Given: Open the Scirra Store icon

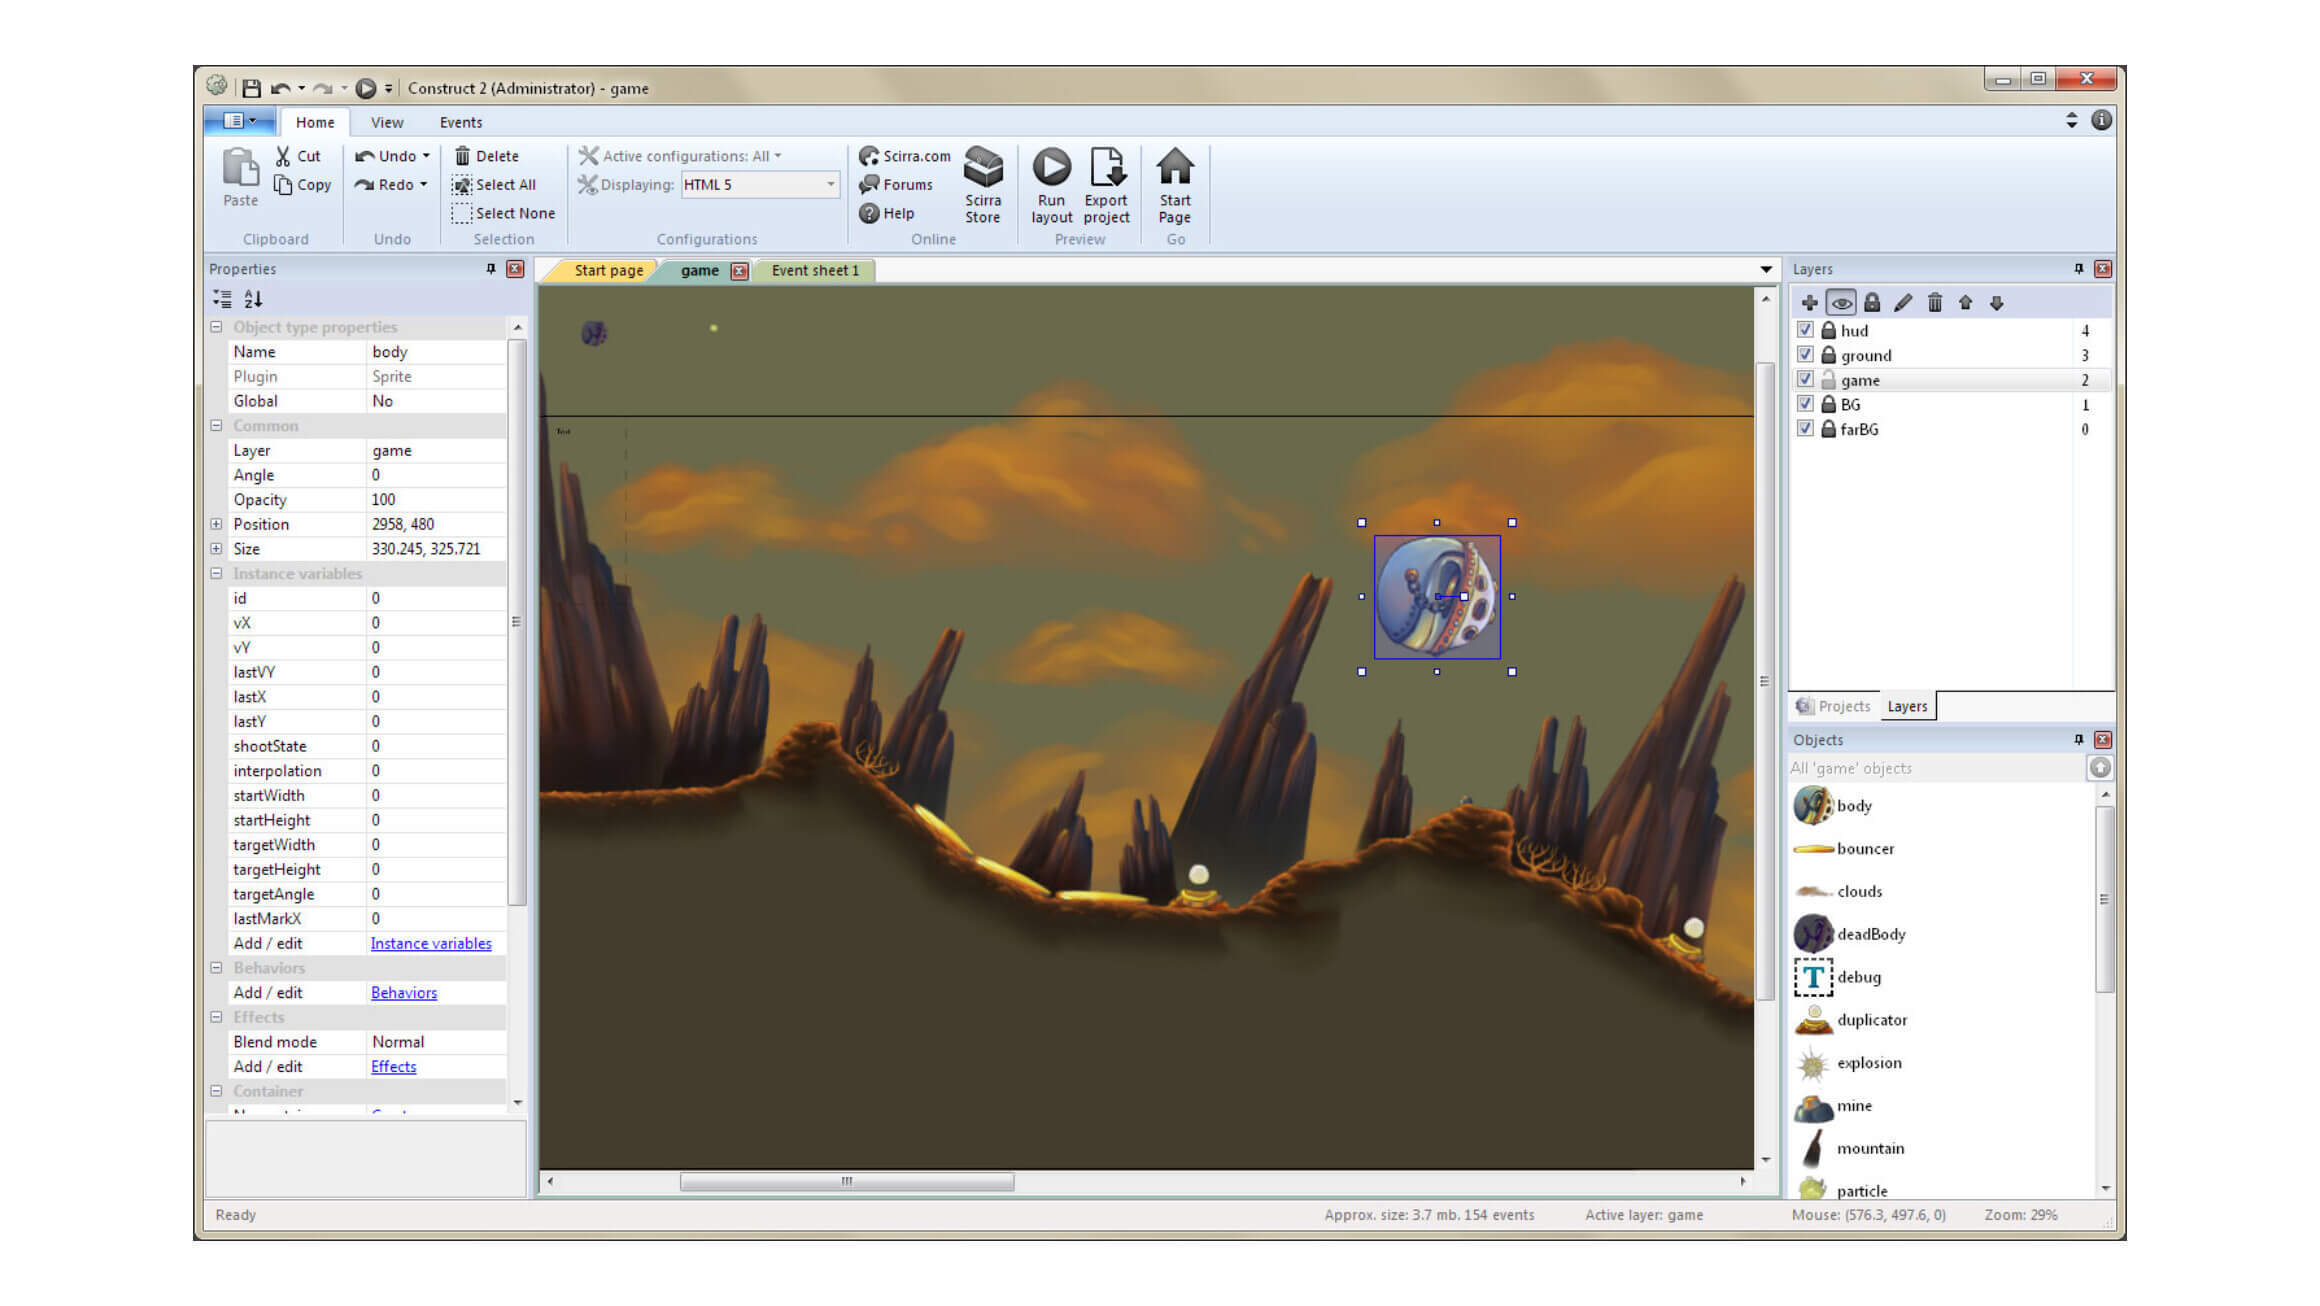Looking at the screenshot, I should pyautogui.click(x=982, y=168).
